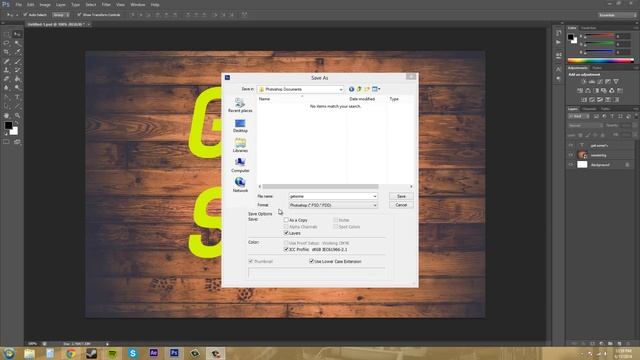Select the Brush tool
The width and height of the screenshot is (640, 360).
point(17,61)
